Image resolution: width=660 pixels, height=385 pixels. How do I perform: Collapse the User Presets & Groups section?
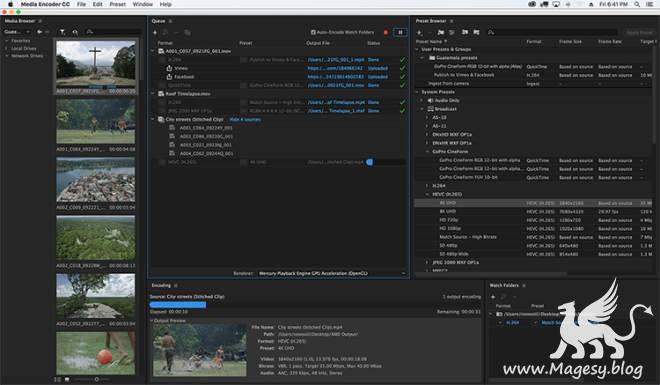pos(418,49)
